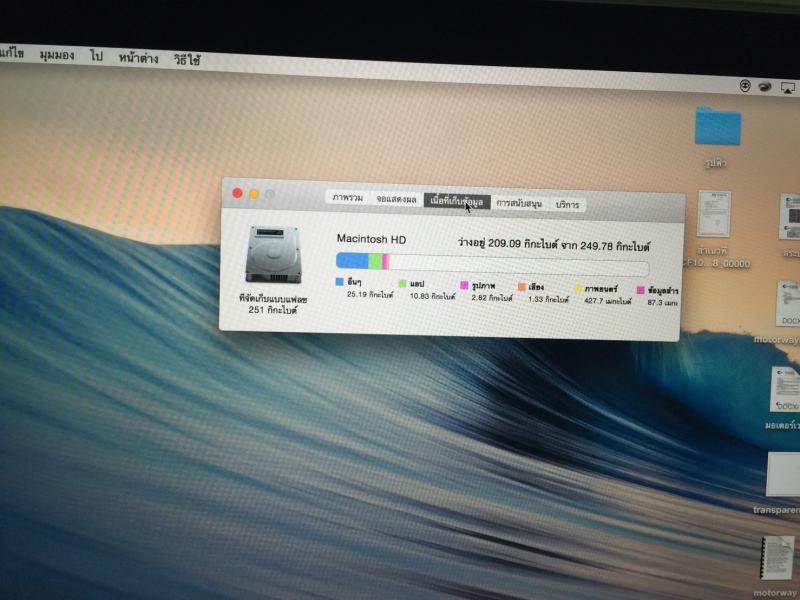
Task: Open the blue folder on the desktop
Action: pyautogui.click(x=717, y=127)
